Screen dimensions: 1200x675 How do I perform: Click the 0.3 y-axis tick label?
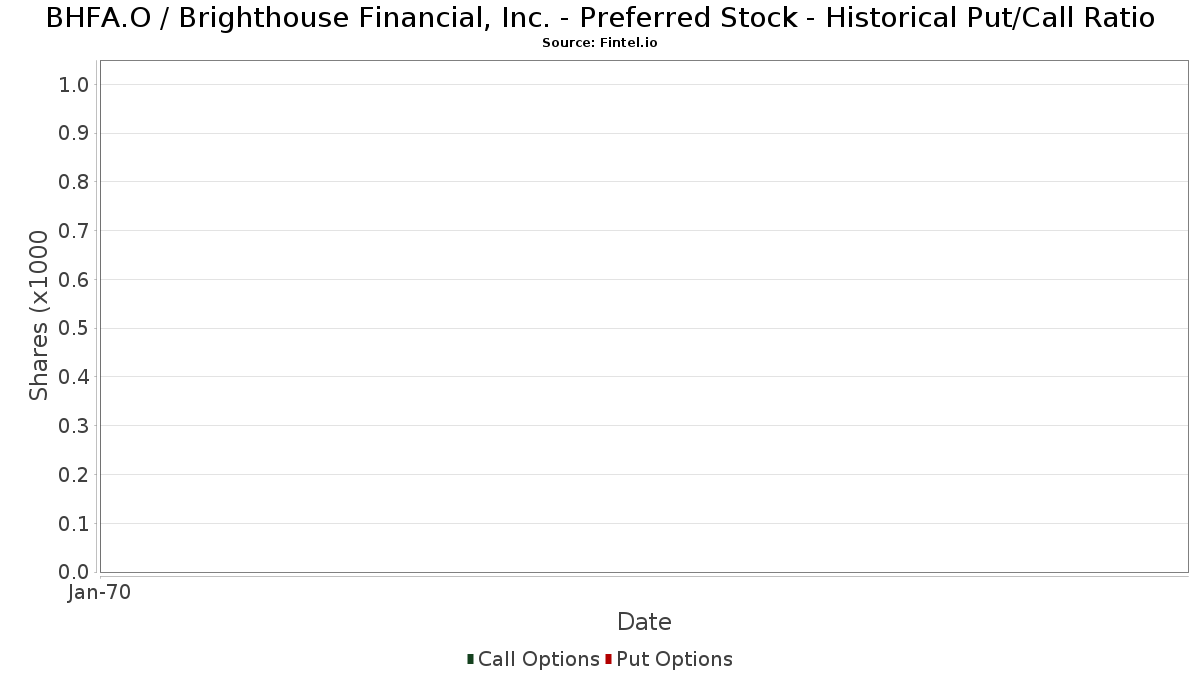point(75,426)
